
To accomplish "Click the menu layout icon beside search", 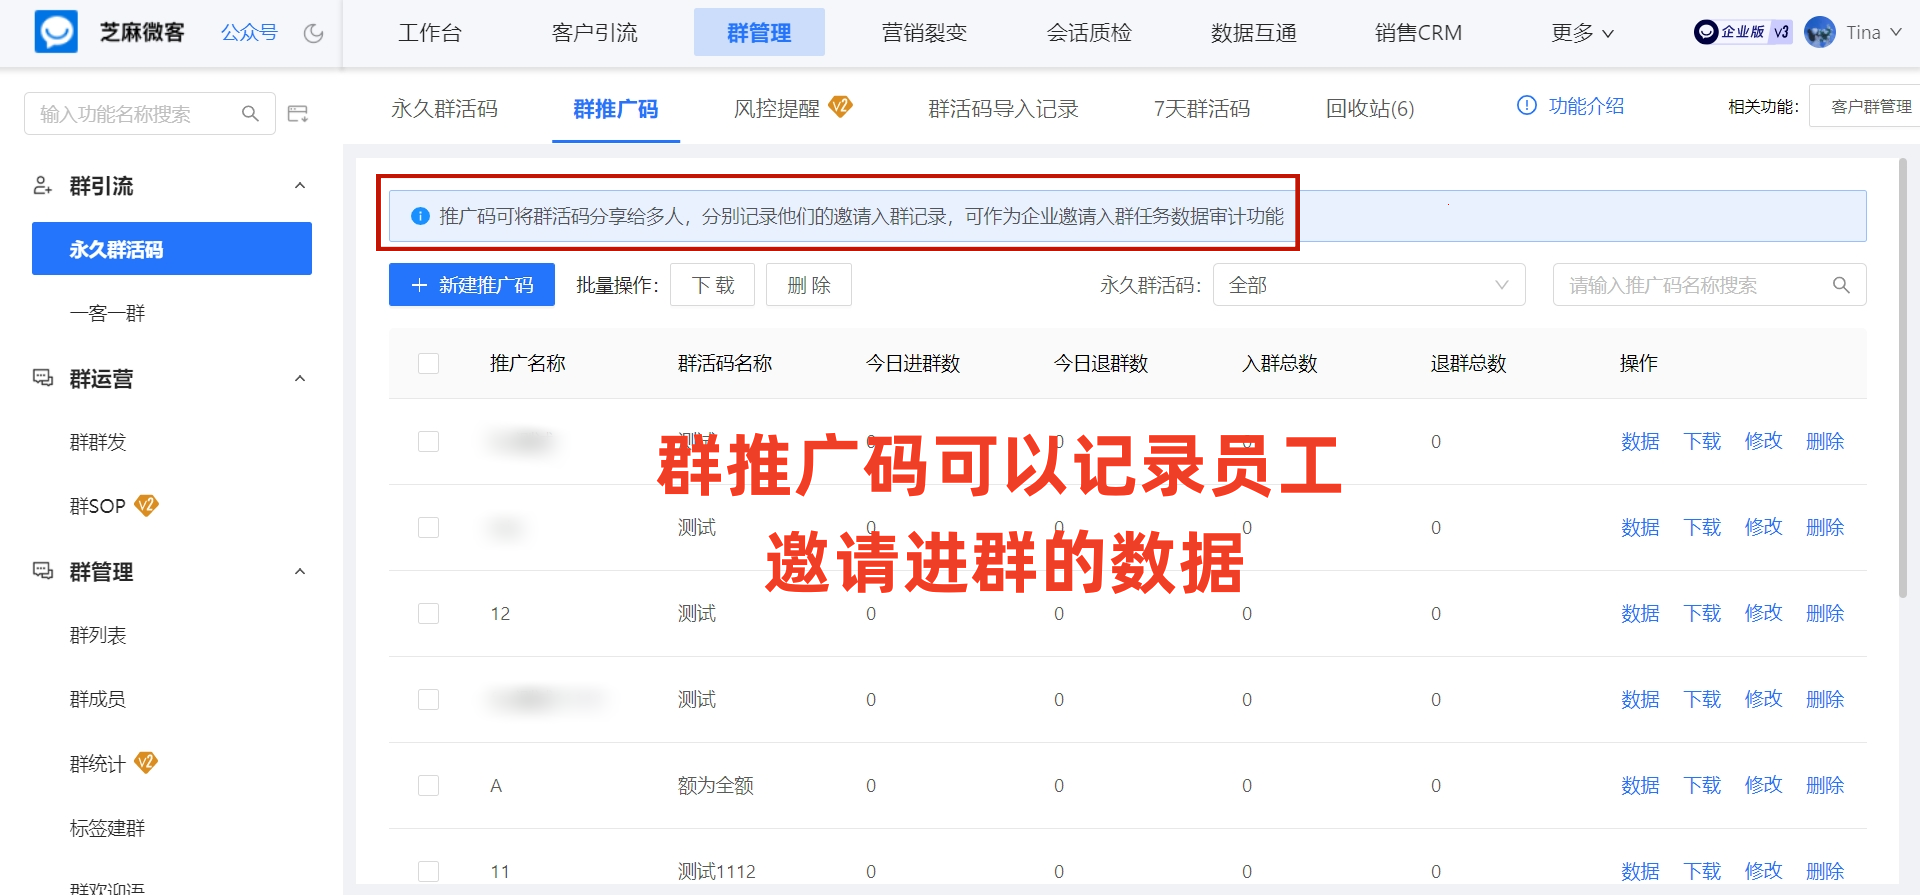I will coord(298,113).
